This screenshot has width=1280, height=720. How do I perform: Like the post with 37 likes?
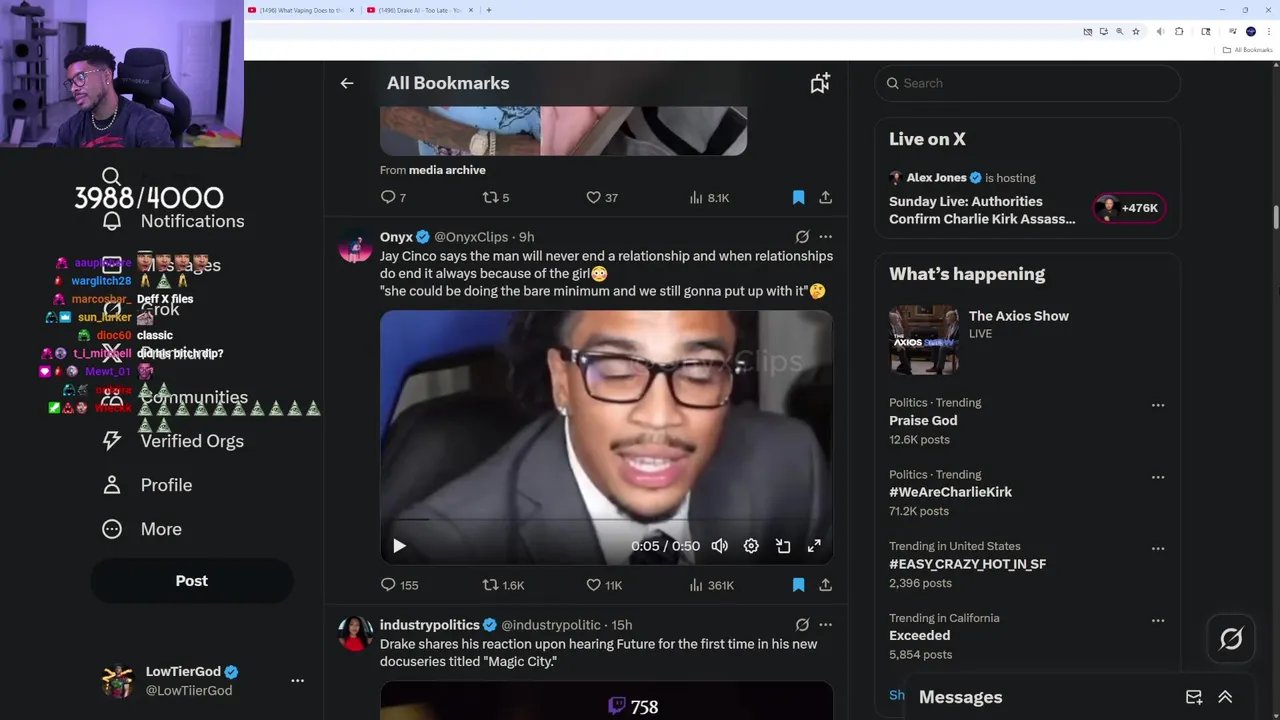tap(601, 198)
